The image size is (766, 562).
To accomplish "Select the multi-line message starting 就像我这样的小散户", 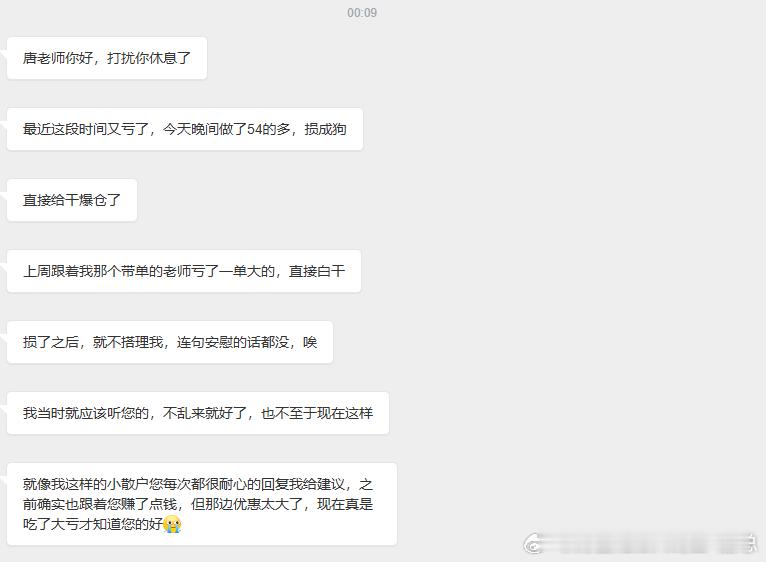I will [202, 504].
